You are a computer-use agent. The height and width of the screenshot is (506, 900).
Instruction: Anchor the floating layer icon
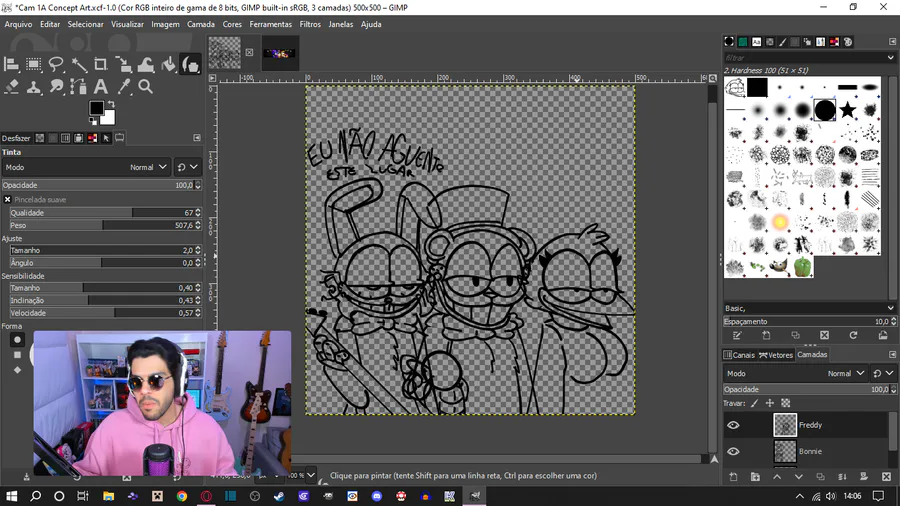click(842, 477)
